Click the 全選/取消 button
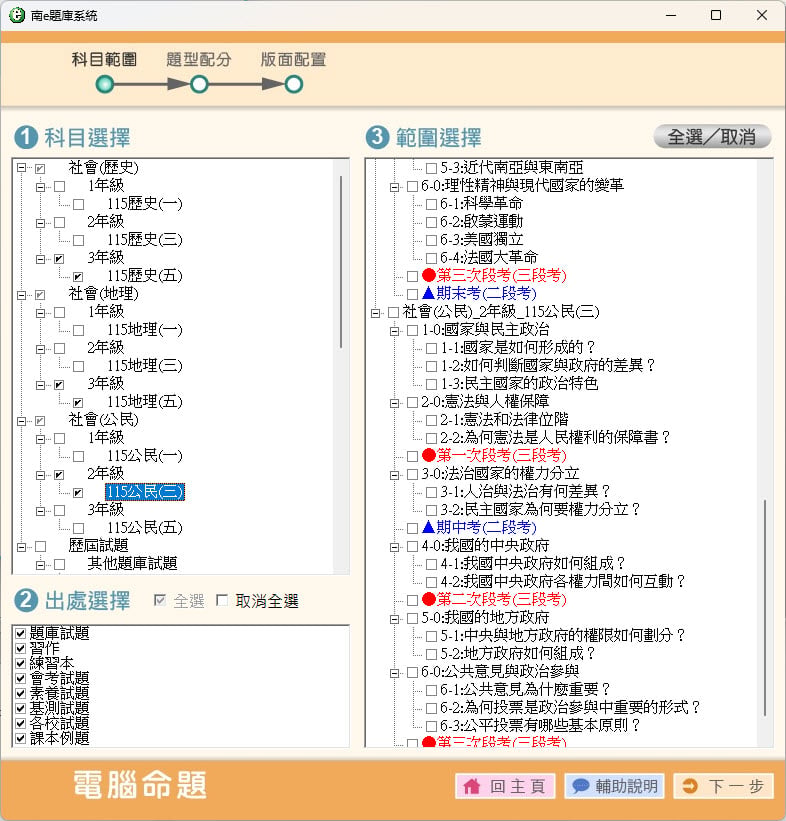Screen dimensions: 786x821 coord(712,137)
